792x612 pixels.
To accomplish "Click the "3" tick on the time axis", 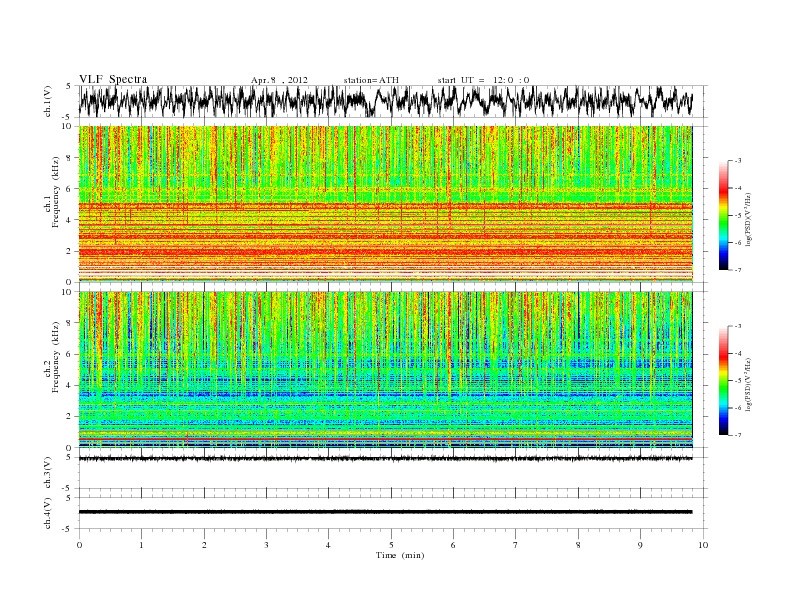I will coord(266,545).
